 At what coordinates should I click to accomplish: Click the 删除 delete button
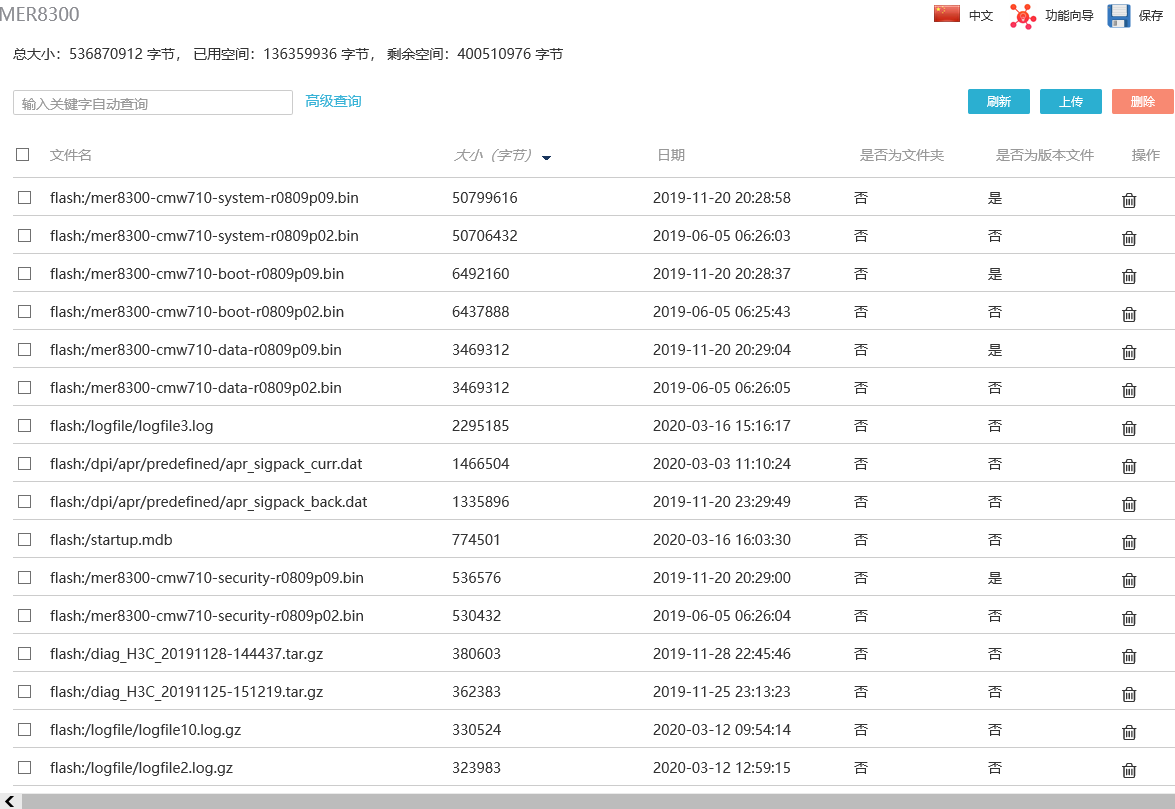[1142, 102]
